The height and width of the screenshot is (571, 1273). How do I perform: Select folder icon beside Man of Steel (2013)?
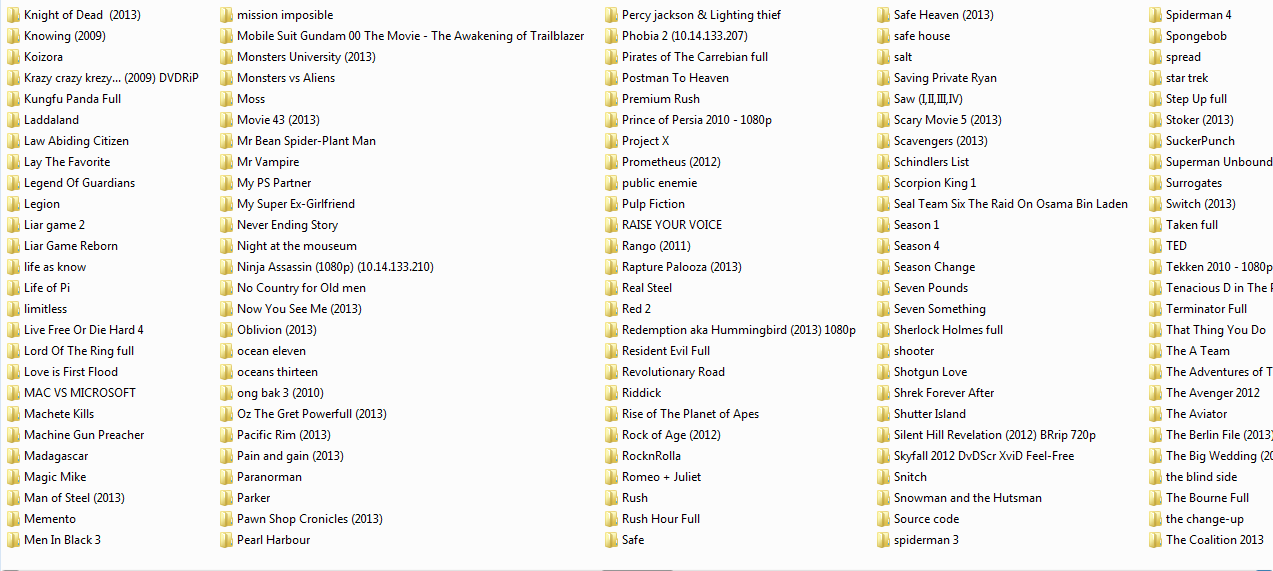coord(13,498)
